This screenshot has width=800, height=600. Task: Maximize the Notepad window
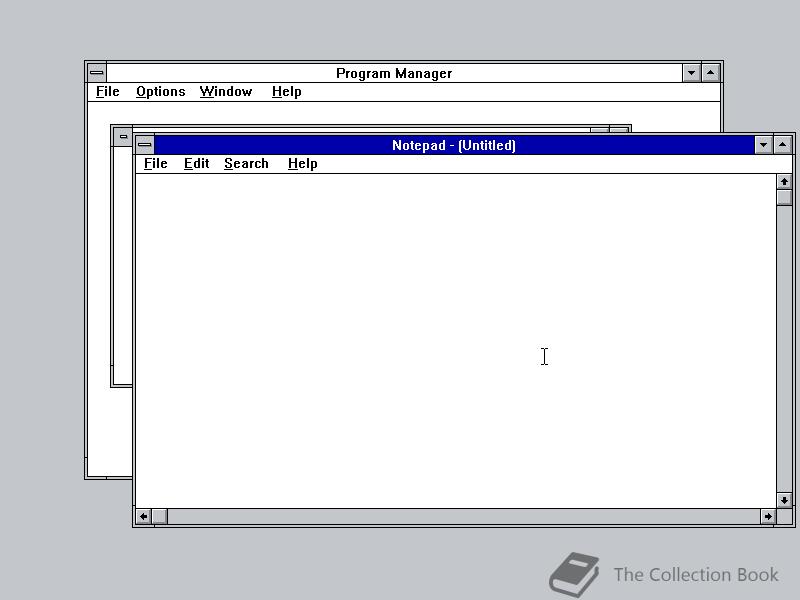(x=783, y=145)
